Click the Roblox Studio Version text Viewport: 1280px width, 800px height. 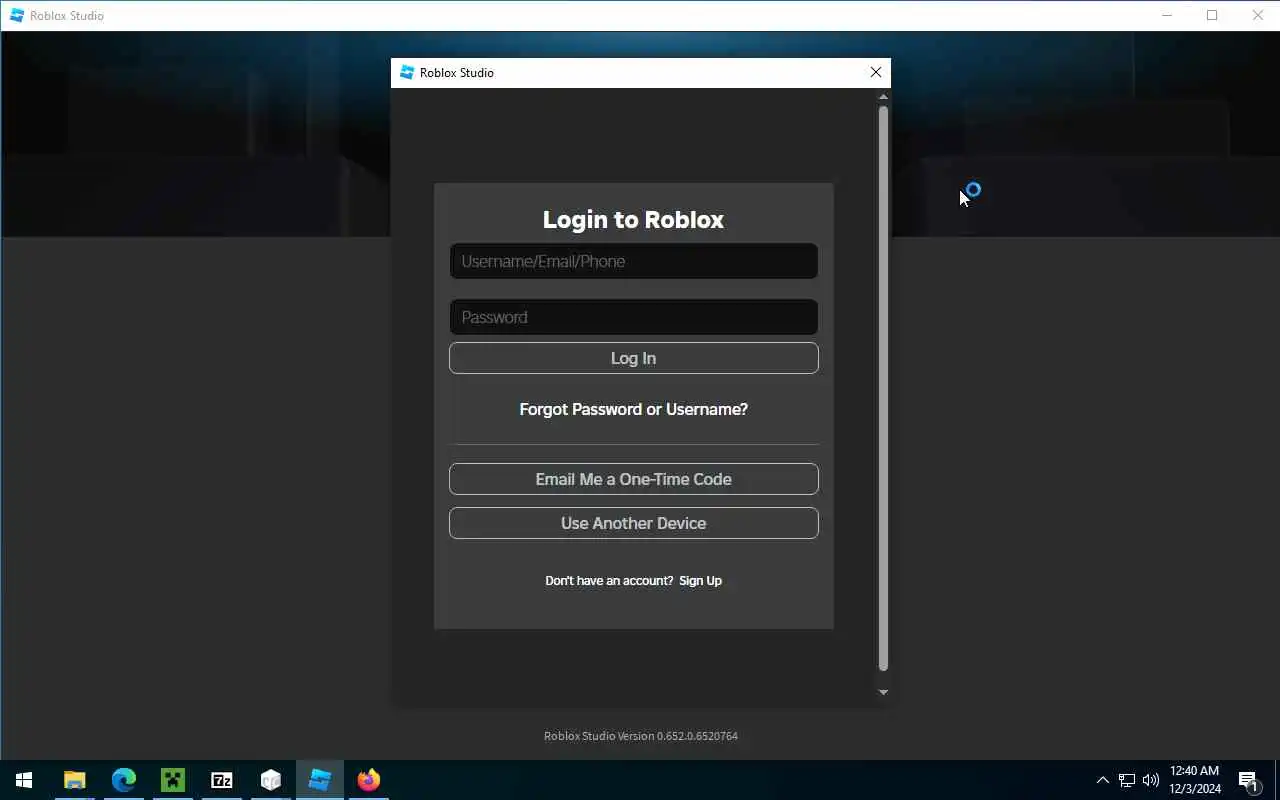641,736
